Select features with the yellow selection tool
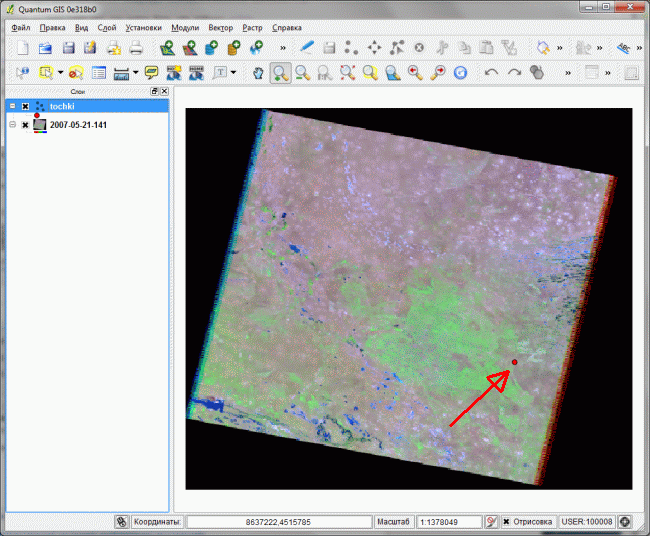Screen dimensions: 650x536 46,73
